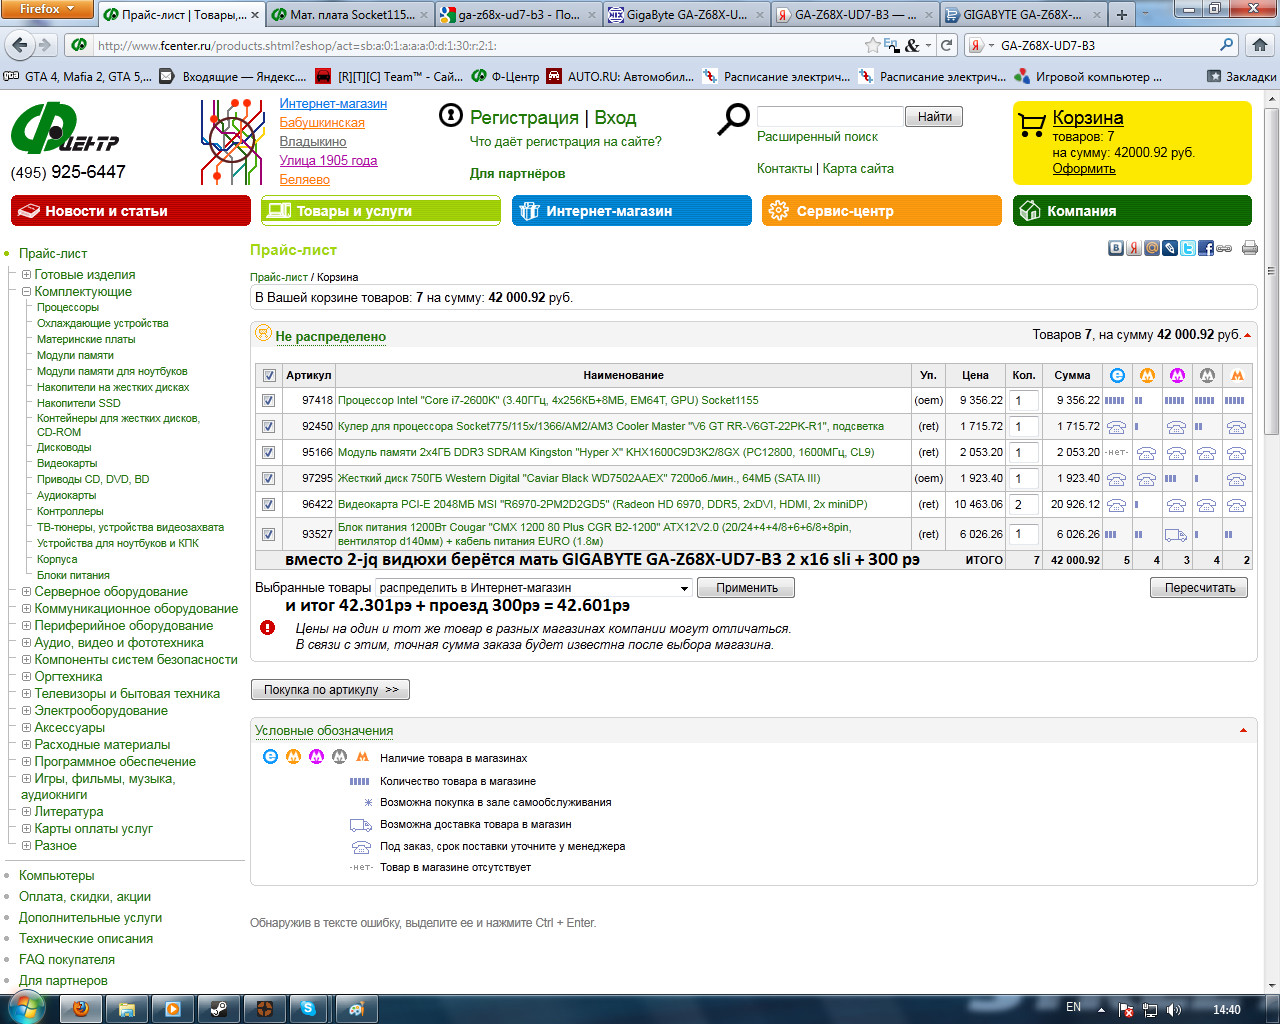Share the page via Yandex icon
1280x1024 pixels.
click(x=1134, y=248)
